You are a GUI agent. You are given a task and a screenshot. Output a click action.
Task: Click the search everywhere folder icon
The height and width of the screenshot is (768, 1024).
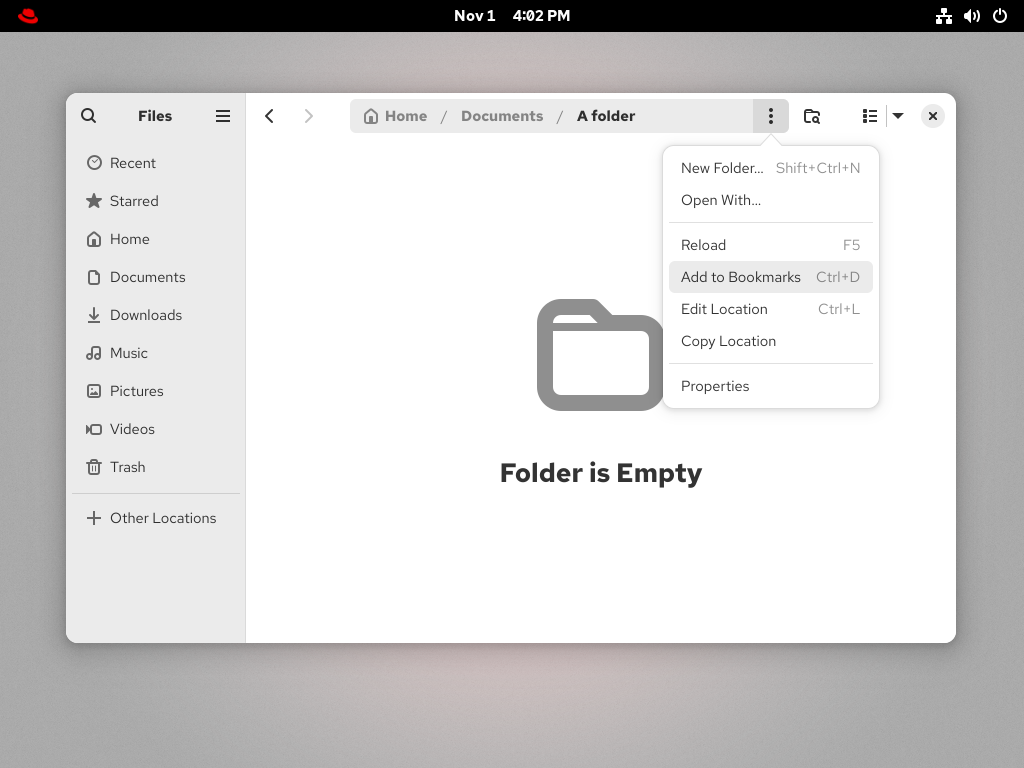tap(812, 116)
